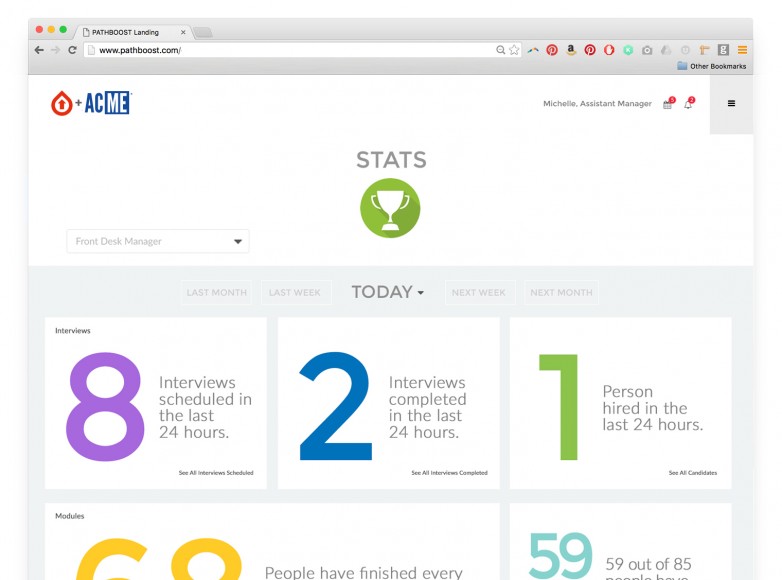This screenshot has width=782, height=580.
Task: Click the camera extension icon
Action: click(647, 50)
